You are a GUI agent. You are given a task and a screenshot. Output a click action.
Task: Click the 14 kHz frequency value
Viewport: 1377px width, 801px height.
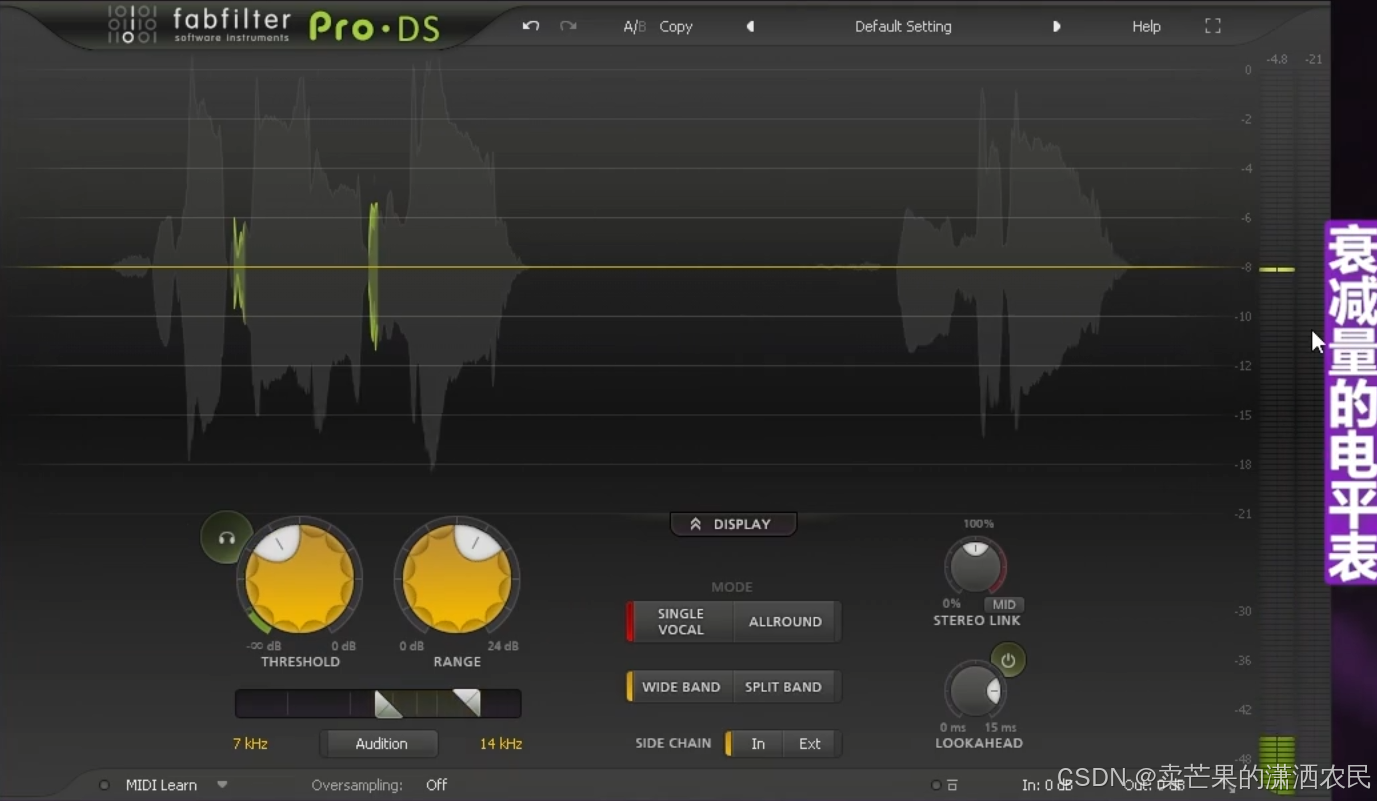501,744
